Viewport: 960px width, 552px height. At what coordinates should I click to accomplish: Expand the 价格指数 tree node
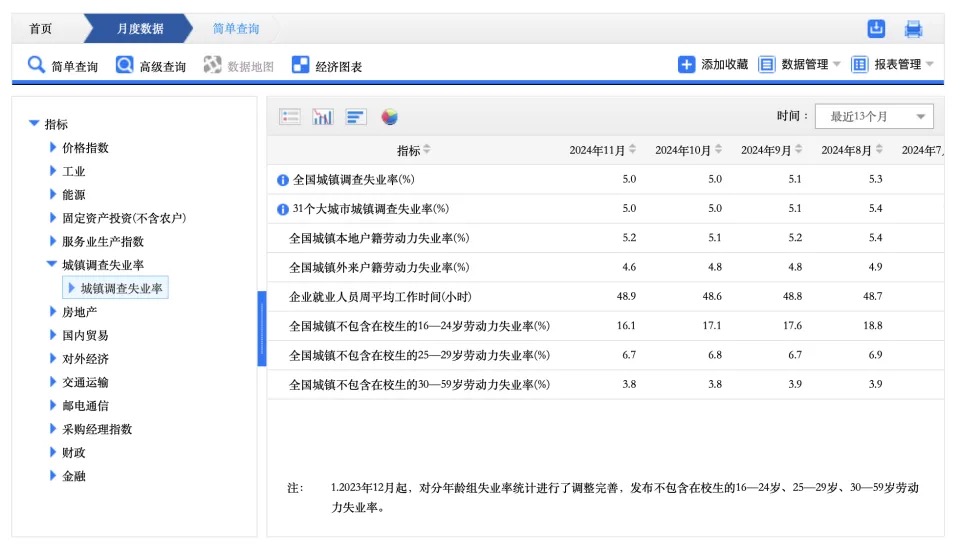(x=54, y=148)
